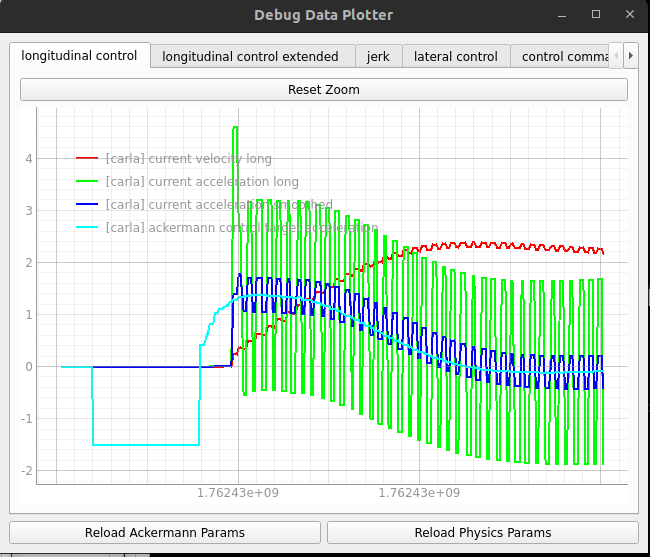Click the red velocity legend line
650x557 pixels.
87,159
